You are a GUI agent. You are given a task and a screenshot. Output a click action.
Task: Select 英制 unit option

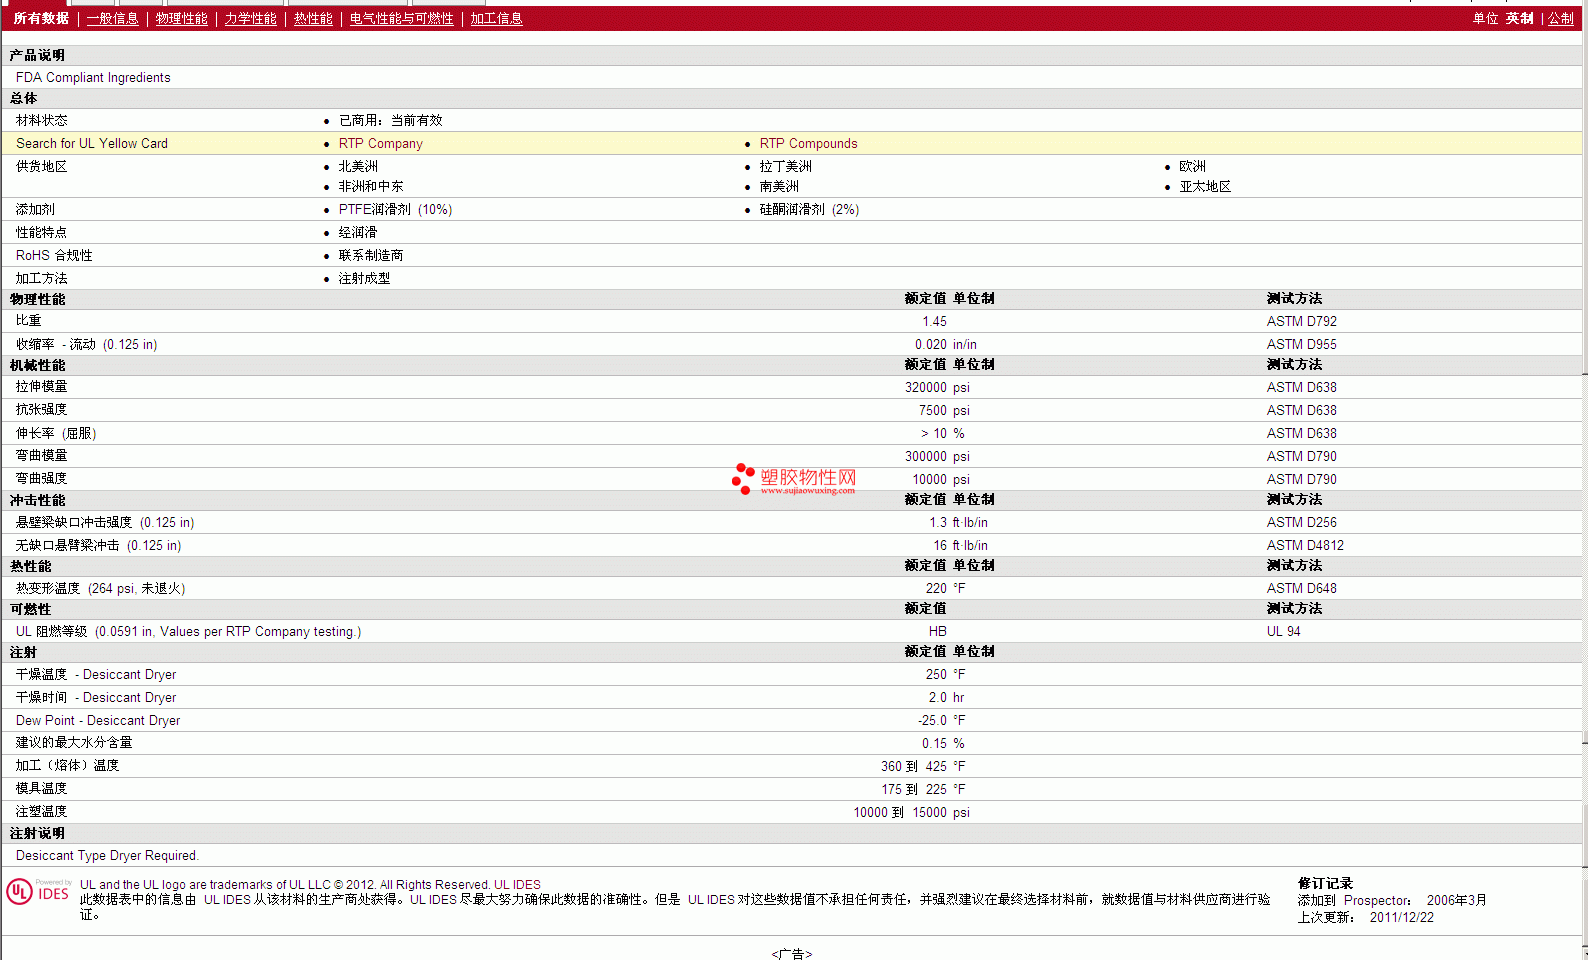(1519, 18)
